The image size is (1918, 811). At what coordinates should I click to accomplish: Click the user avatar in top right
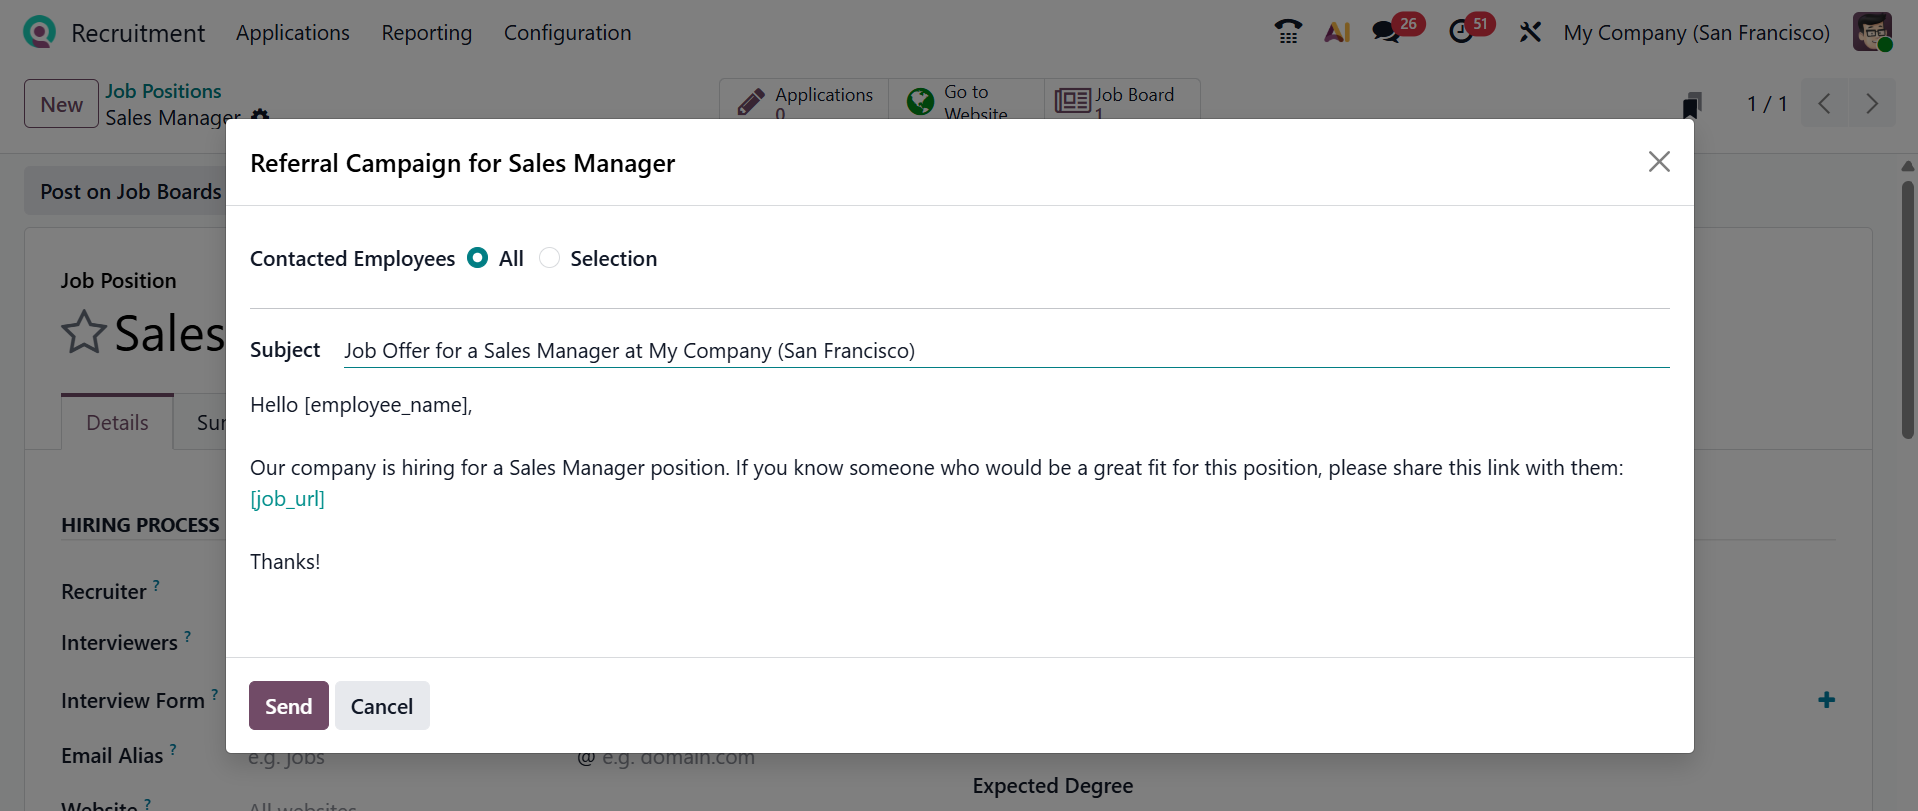1872,32
